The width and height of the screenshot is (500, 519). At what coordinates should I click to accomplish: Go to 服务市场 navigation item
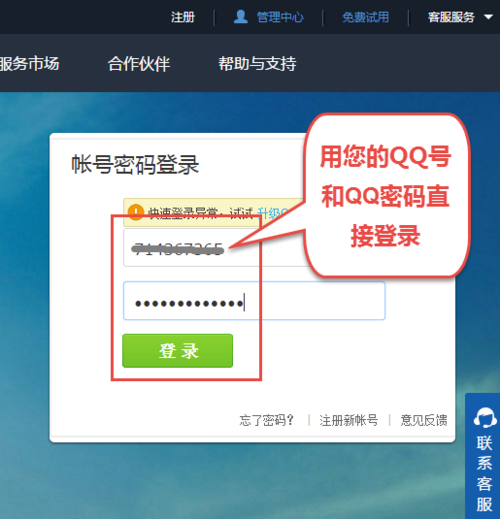point(30,63)
